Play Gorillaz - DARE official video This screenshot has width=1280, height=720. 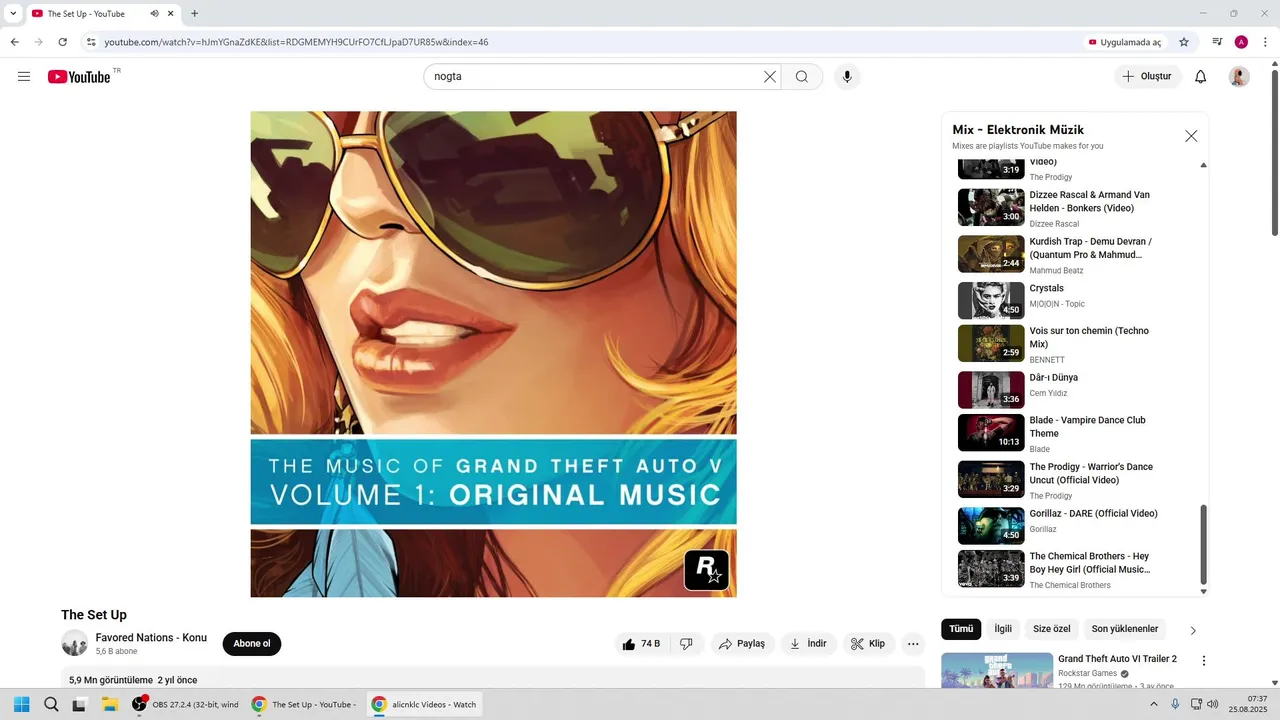[x=1075, y=526]
